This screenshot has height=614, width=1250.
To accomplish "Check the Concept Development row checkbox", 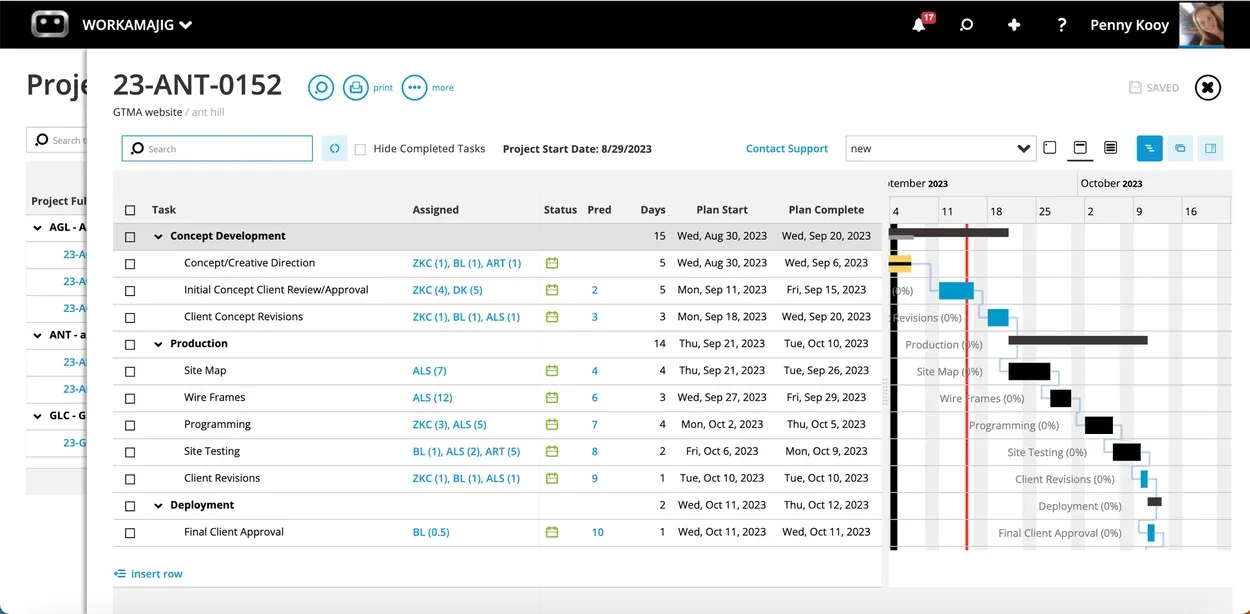I will click(130, 237).
